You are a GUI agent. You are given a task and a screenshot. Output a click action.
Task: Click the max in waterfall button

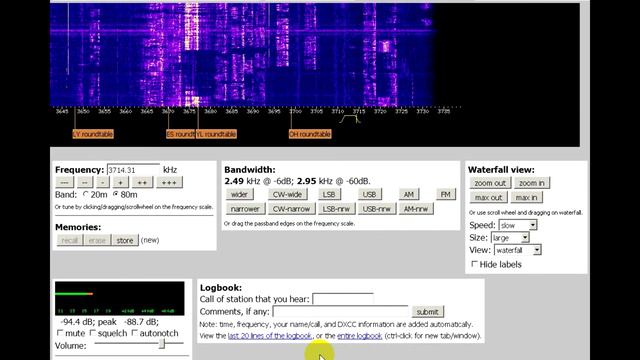pyautogui.click(x=527, y=198)
